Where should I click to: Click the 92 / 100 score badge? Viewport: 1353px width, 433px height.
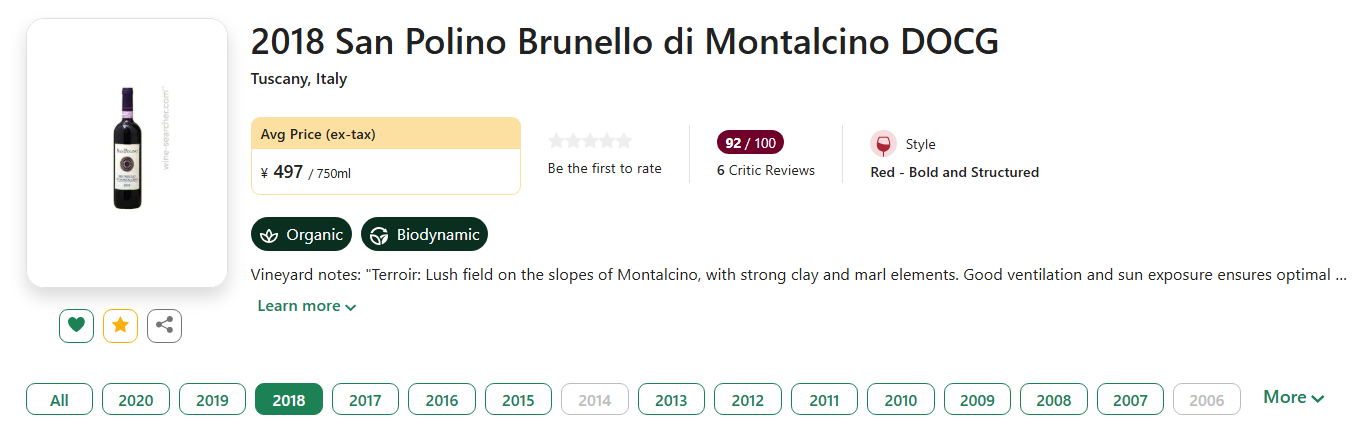(750, 142)
